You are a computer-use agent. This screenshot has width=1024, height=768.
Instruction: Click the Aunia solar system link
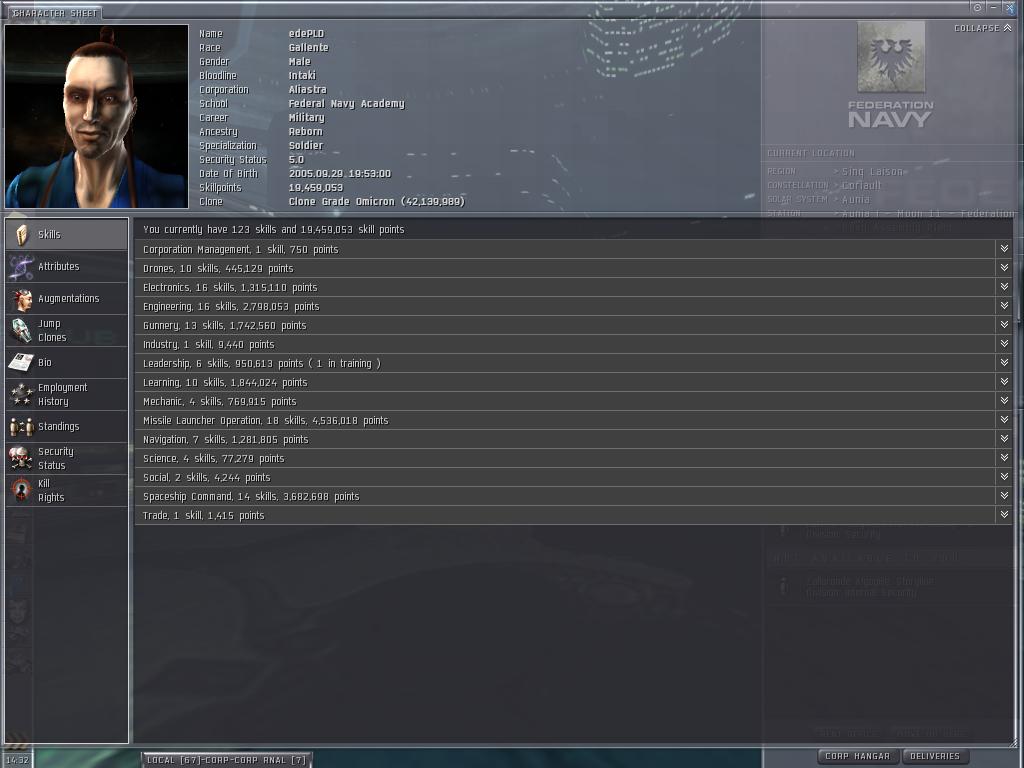coord(856,199)
